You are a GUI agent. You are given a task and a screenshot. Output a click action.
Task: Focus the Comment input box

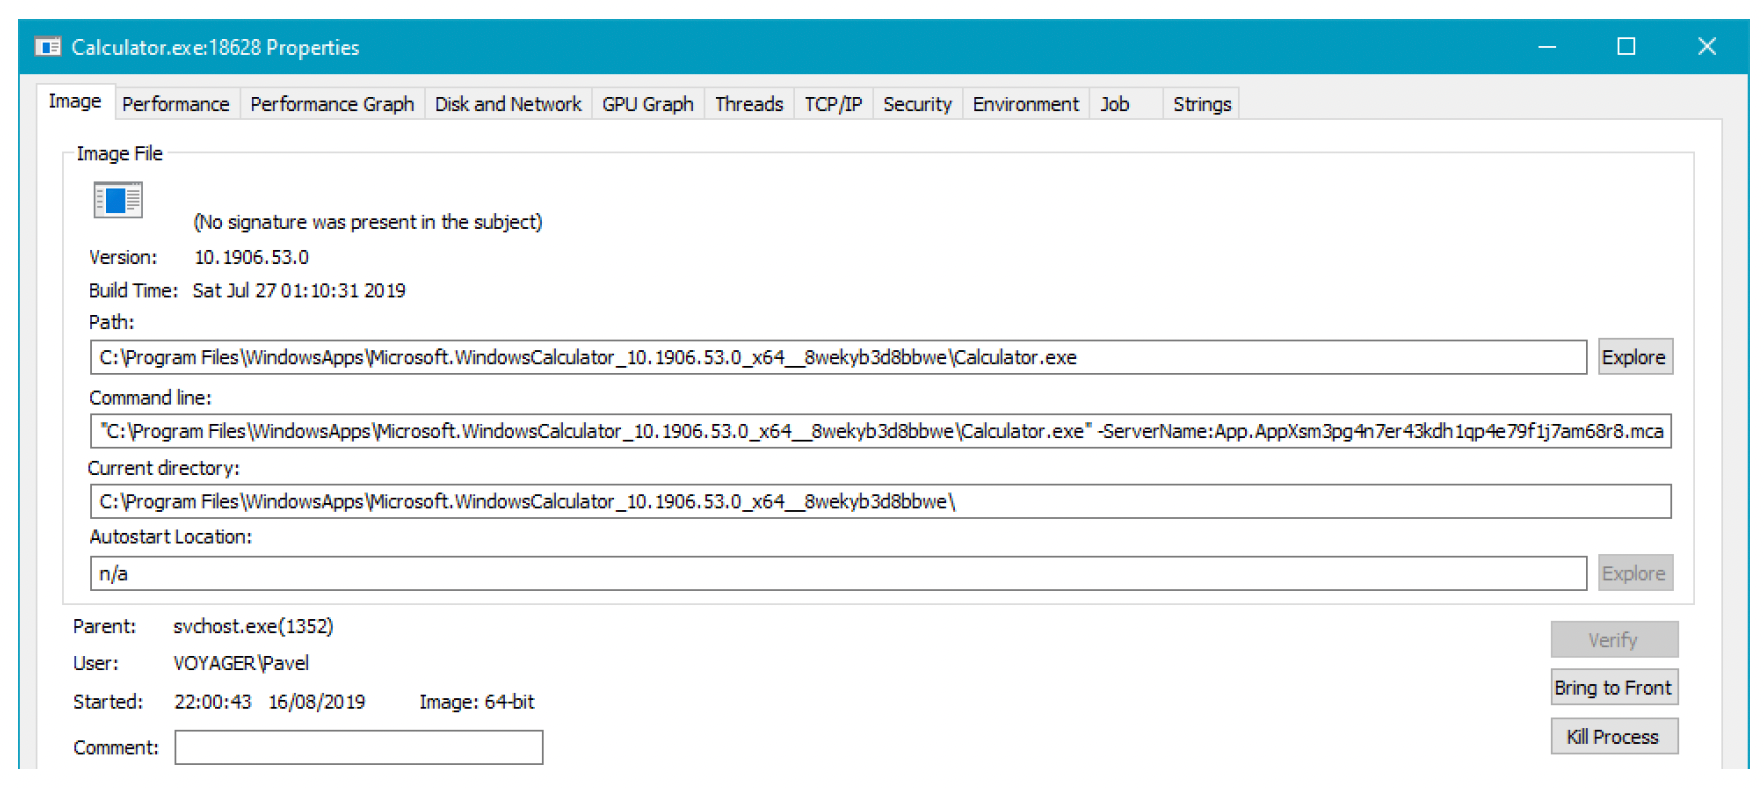[x=359, y=747]
